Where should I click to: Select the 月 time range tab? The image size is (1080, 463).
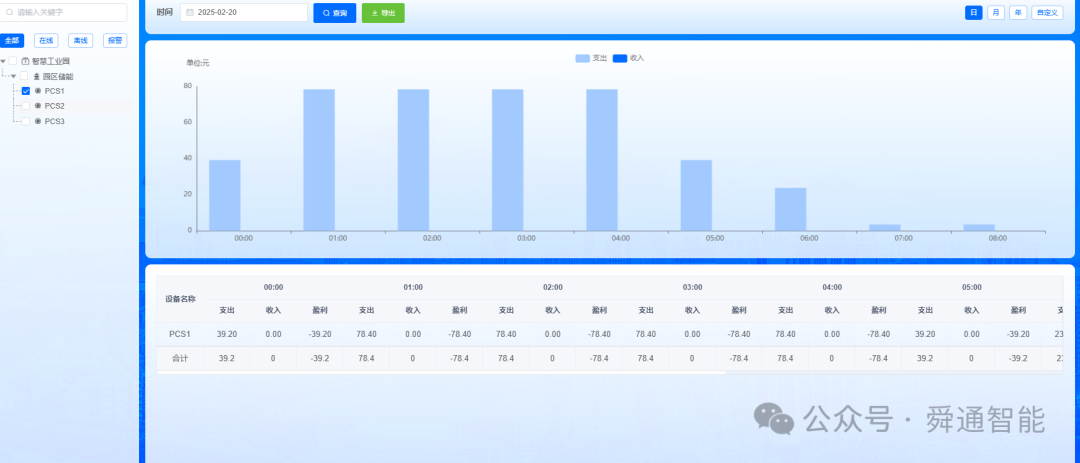pos(995,12)
